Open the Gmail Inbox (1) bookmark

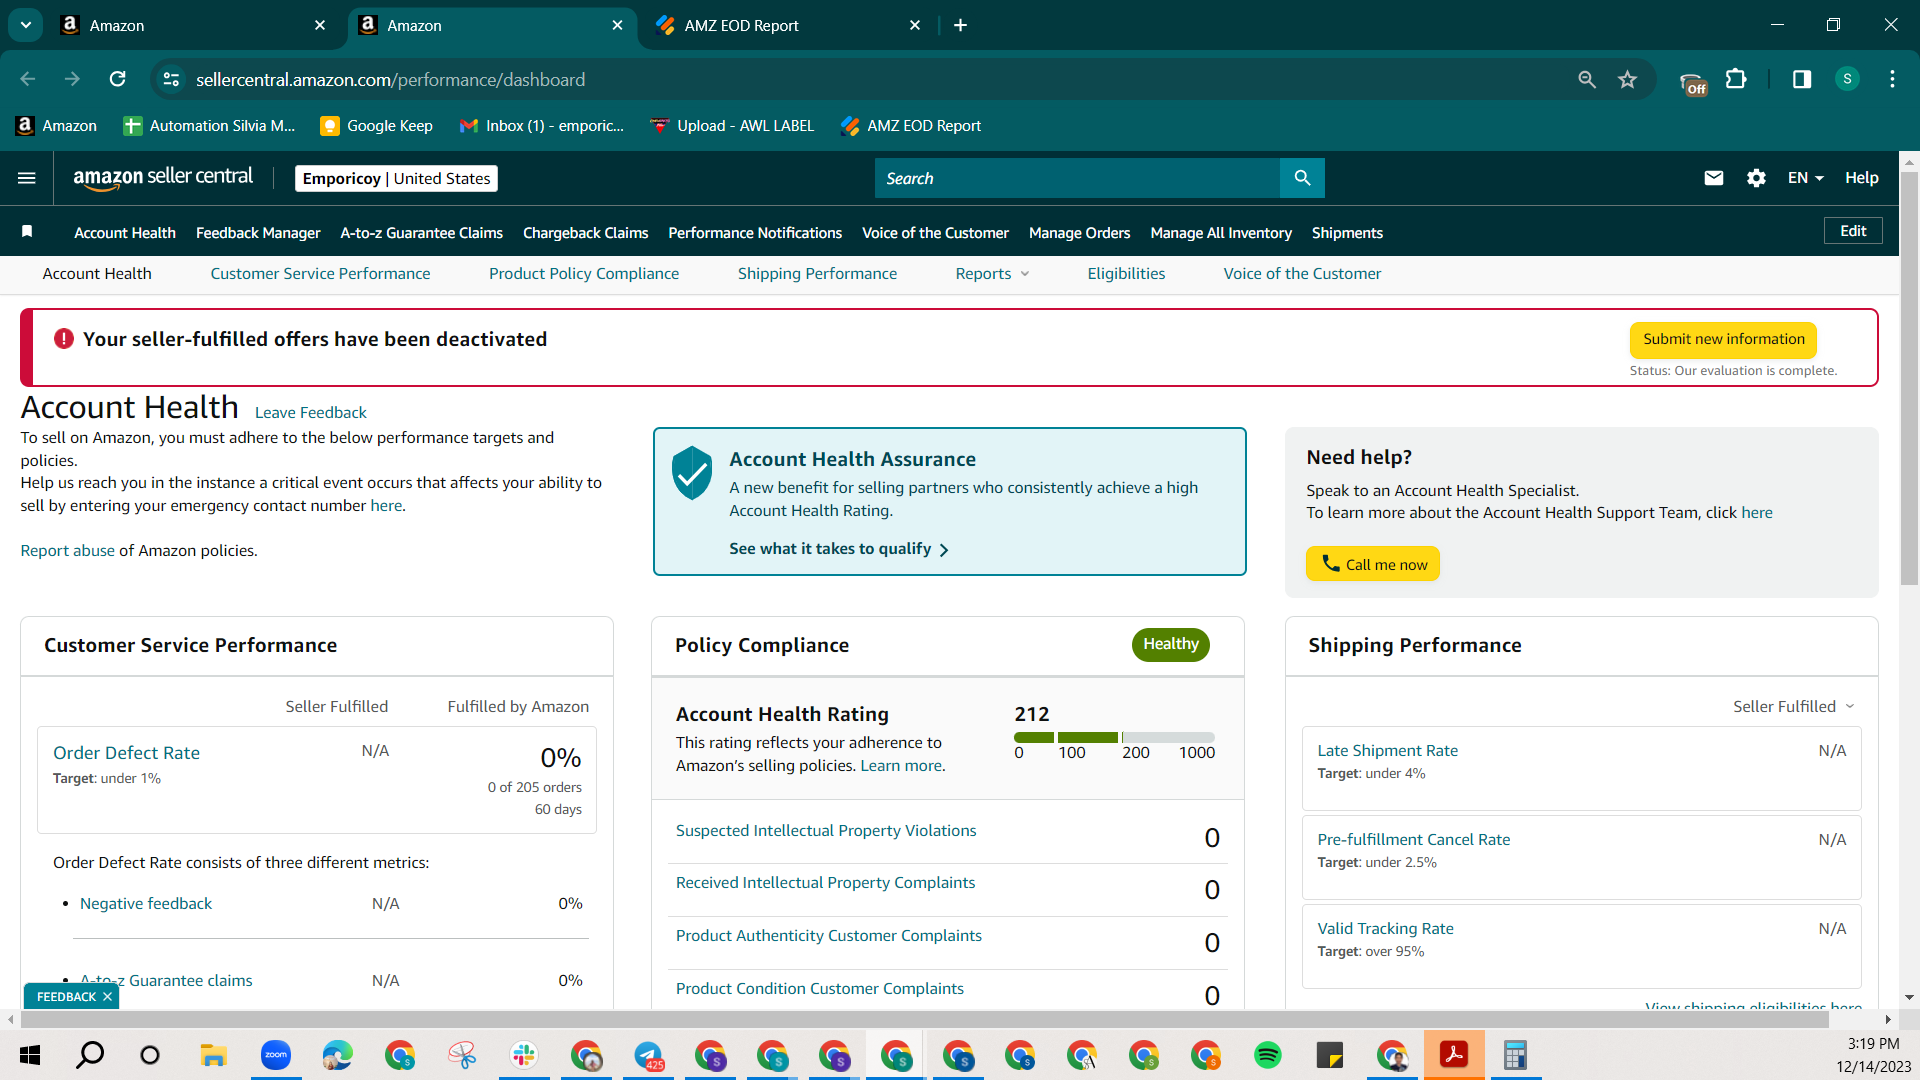tap(541, 126)
